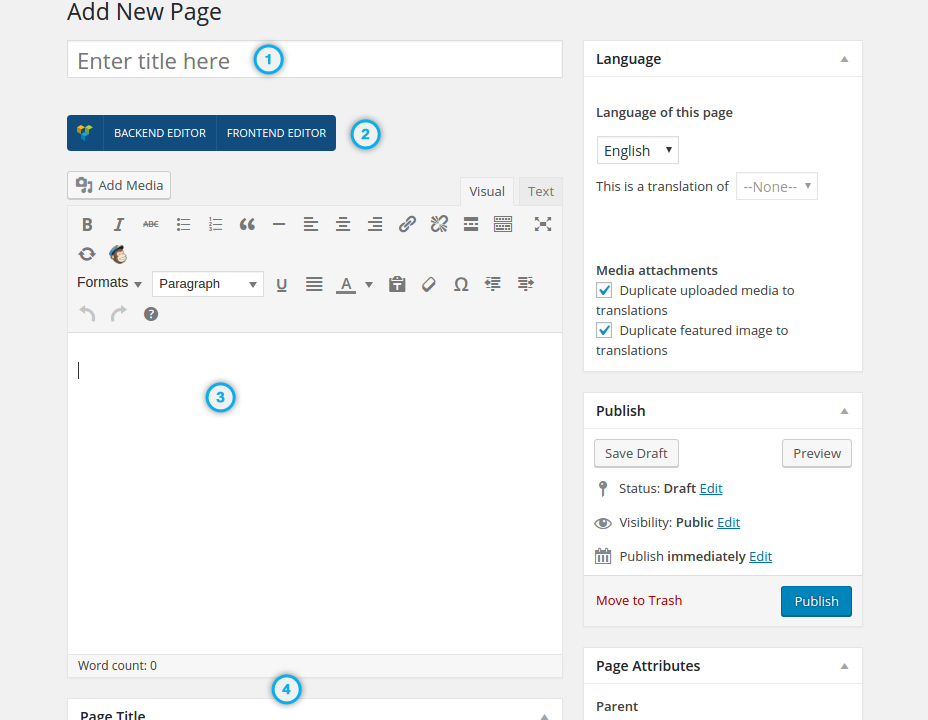928x720 pixels.
Task: Insert a blockquote using the quote icon
Action: [247, 224]
